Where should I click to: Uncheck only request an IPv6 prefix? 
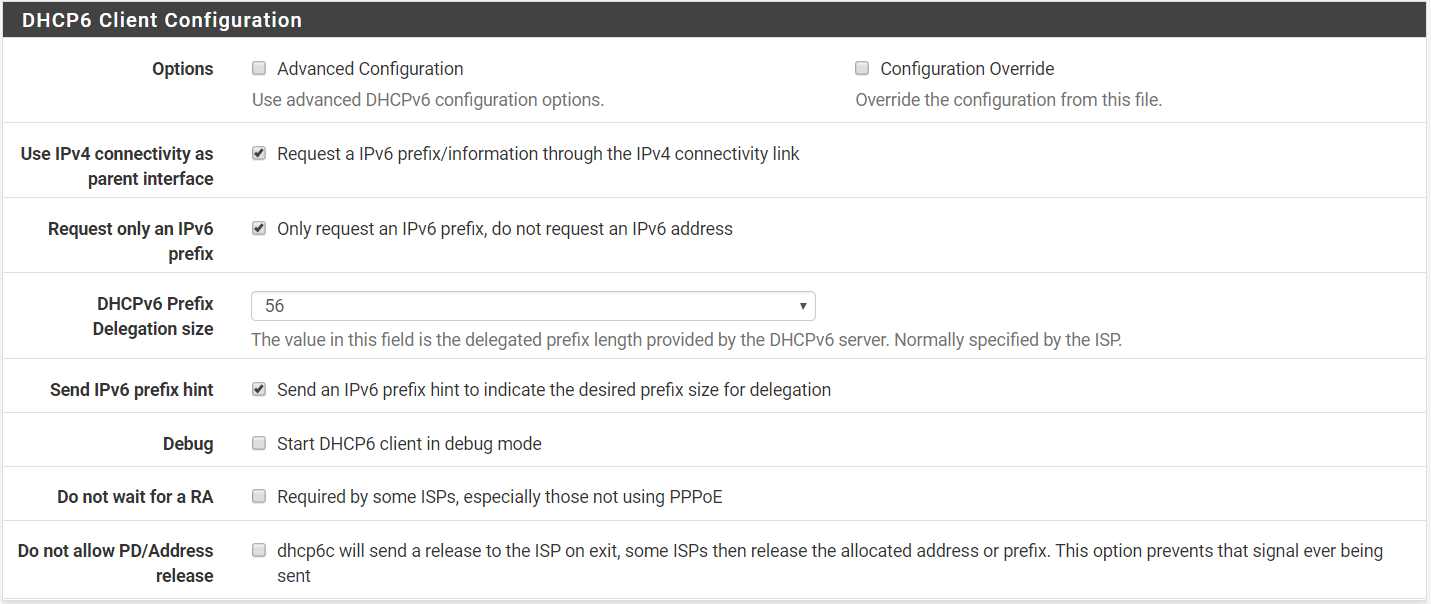259,229
